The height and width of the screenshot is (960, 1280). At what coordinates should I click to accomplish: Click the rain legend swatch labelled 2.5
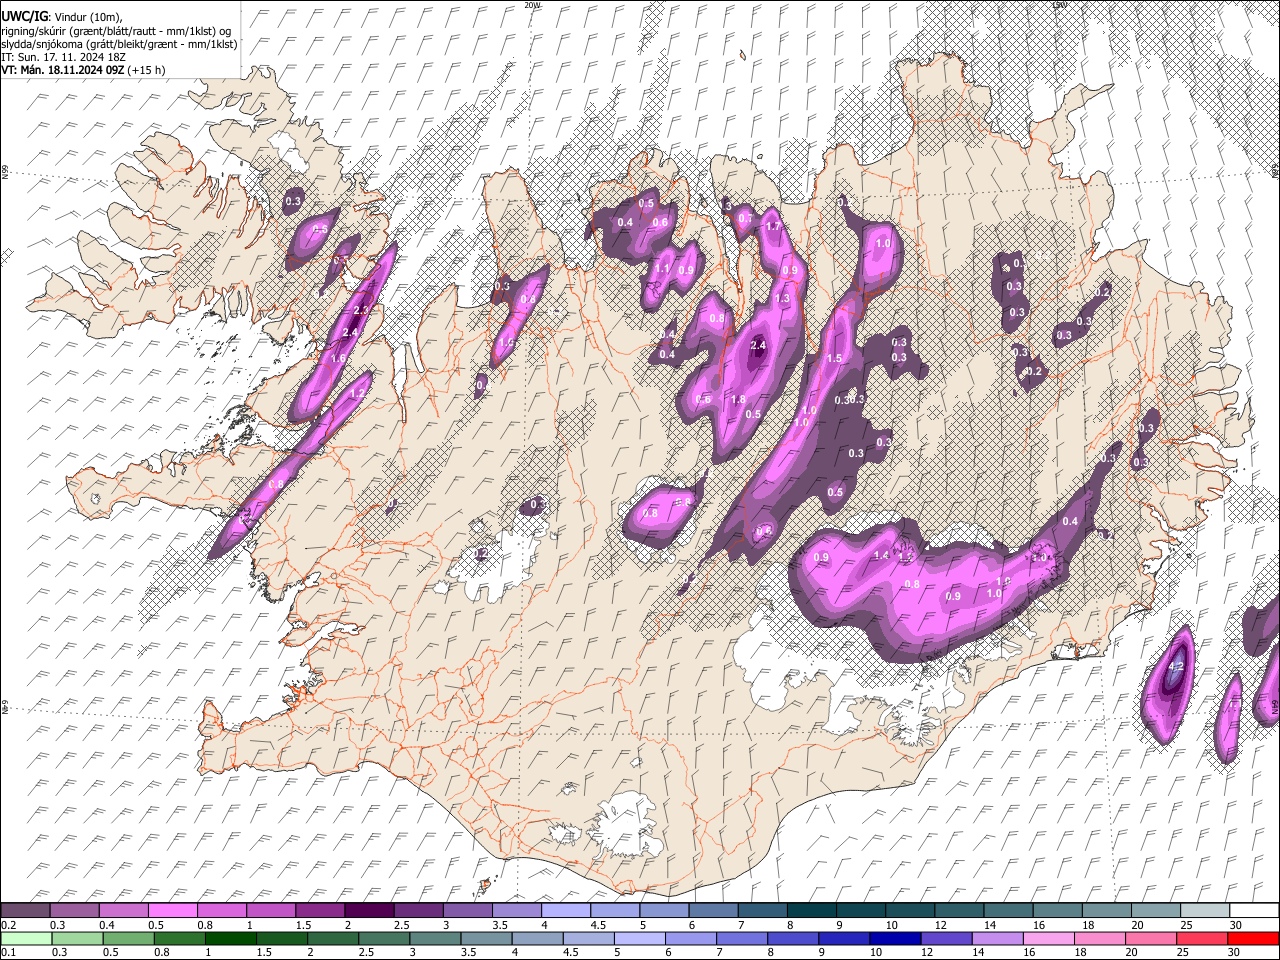[x=385, y=938]
